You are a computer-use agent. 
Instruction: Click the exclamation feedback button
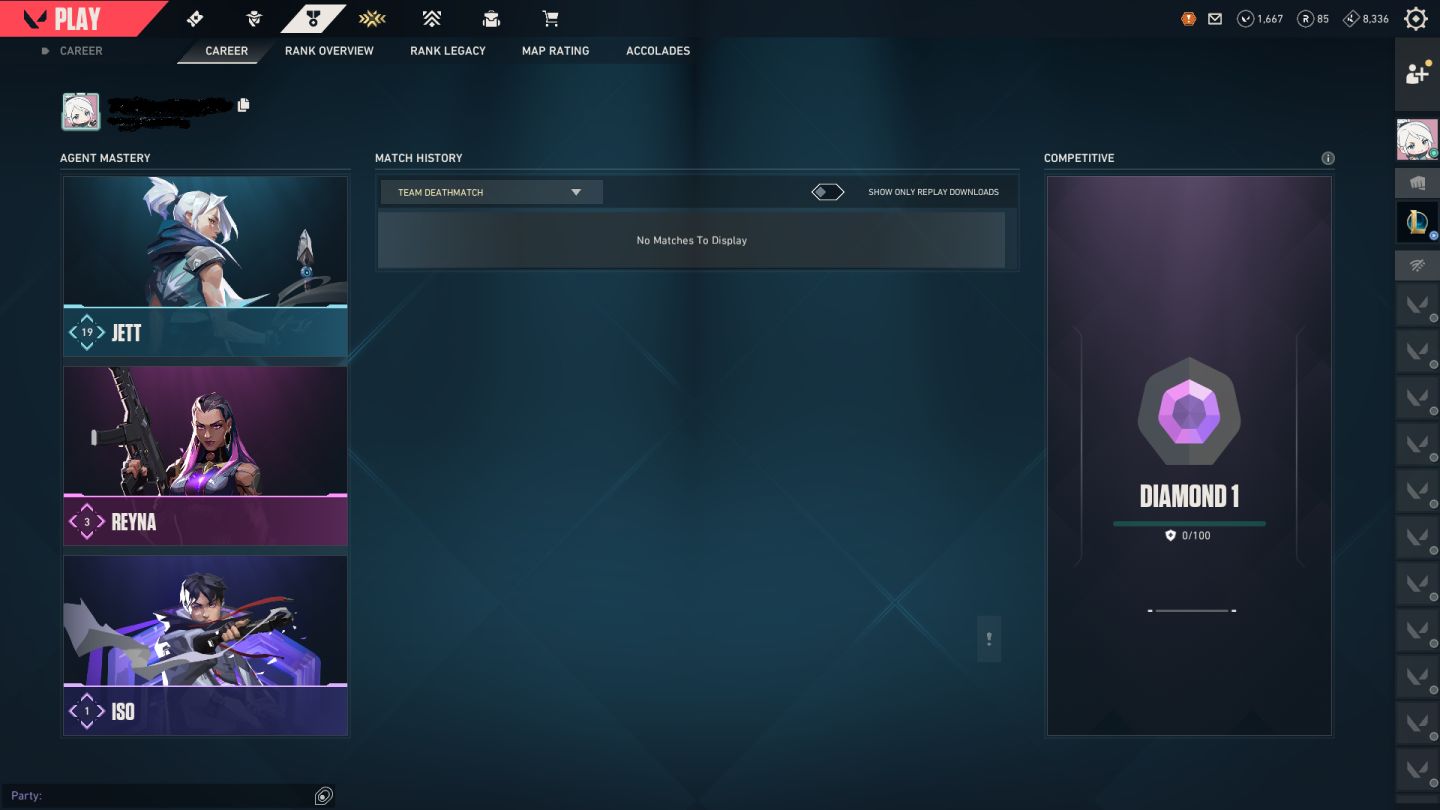(x=989, y=638)
